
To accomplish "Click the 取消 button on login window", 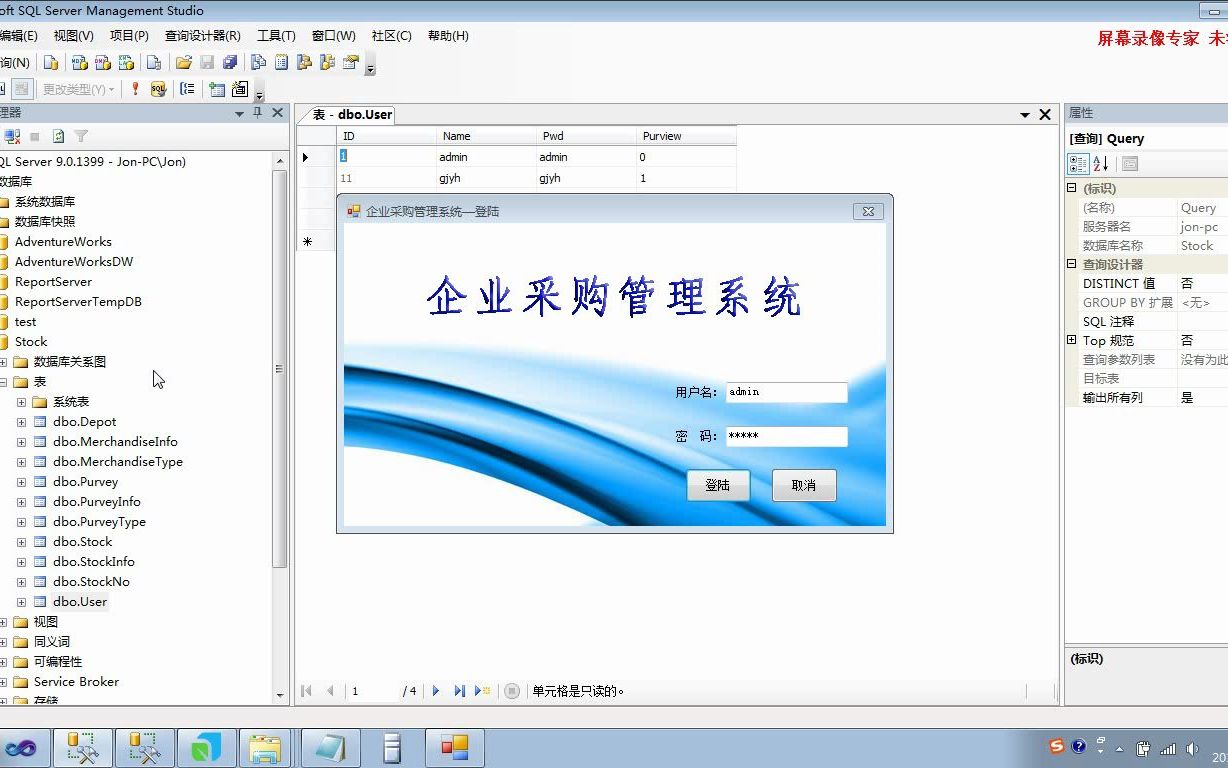I will (x=803, y=485).
